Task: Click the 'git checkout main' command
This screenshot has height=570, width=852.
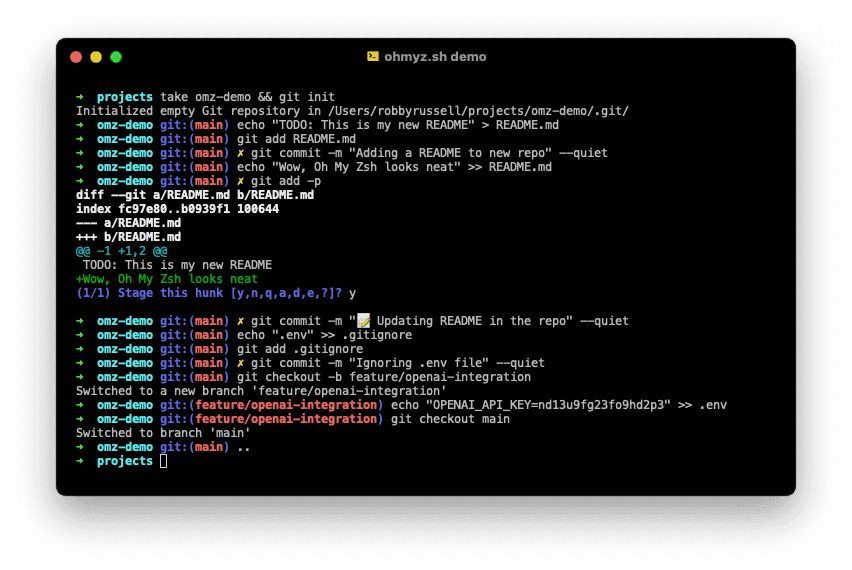Action: click(450, 419)
